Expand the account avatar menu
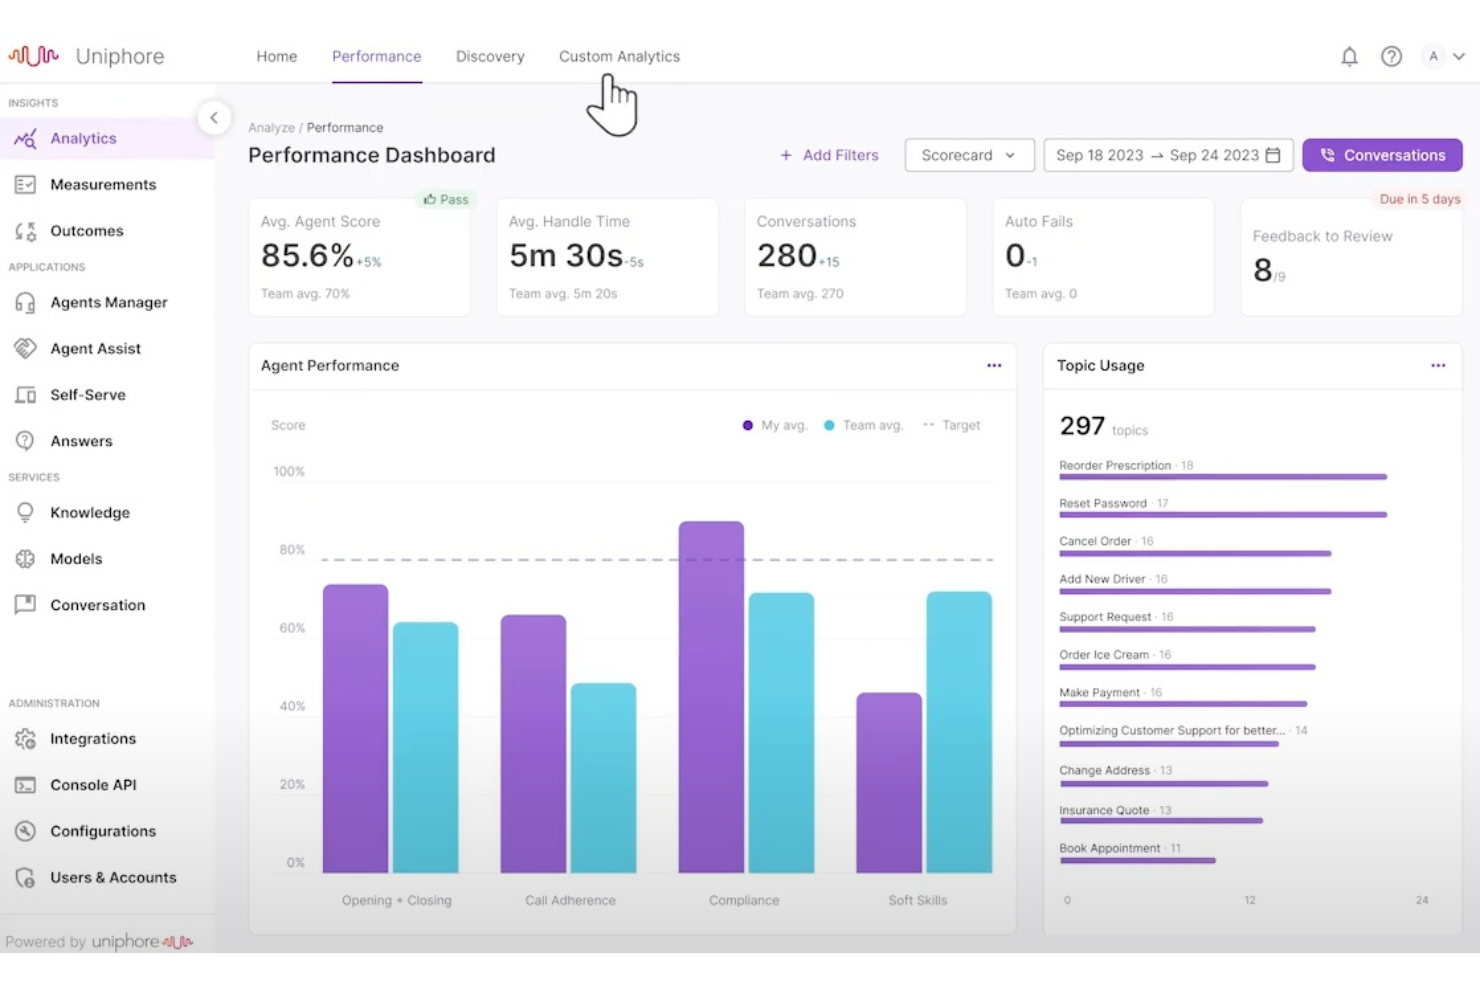The image size is (1480, 987). tap(1442, 56)
